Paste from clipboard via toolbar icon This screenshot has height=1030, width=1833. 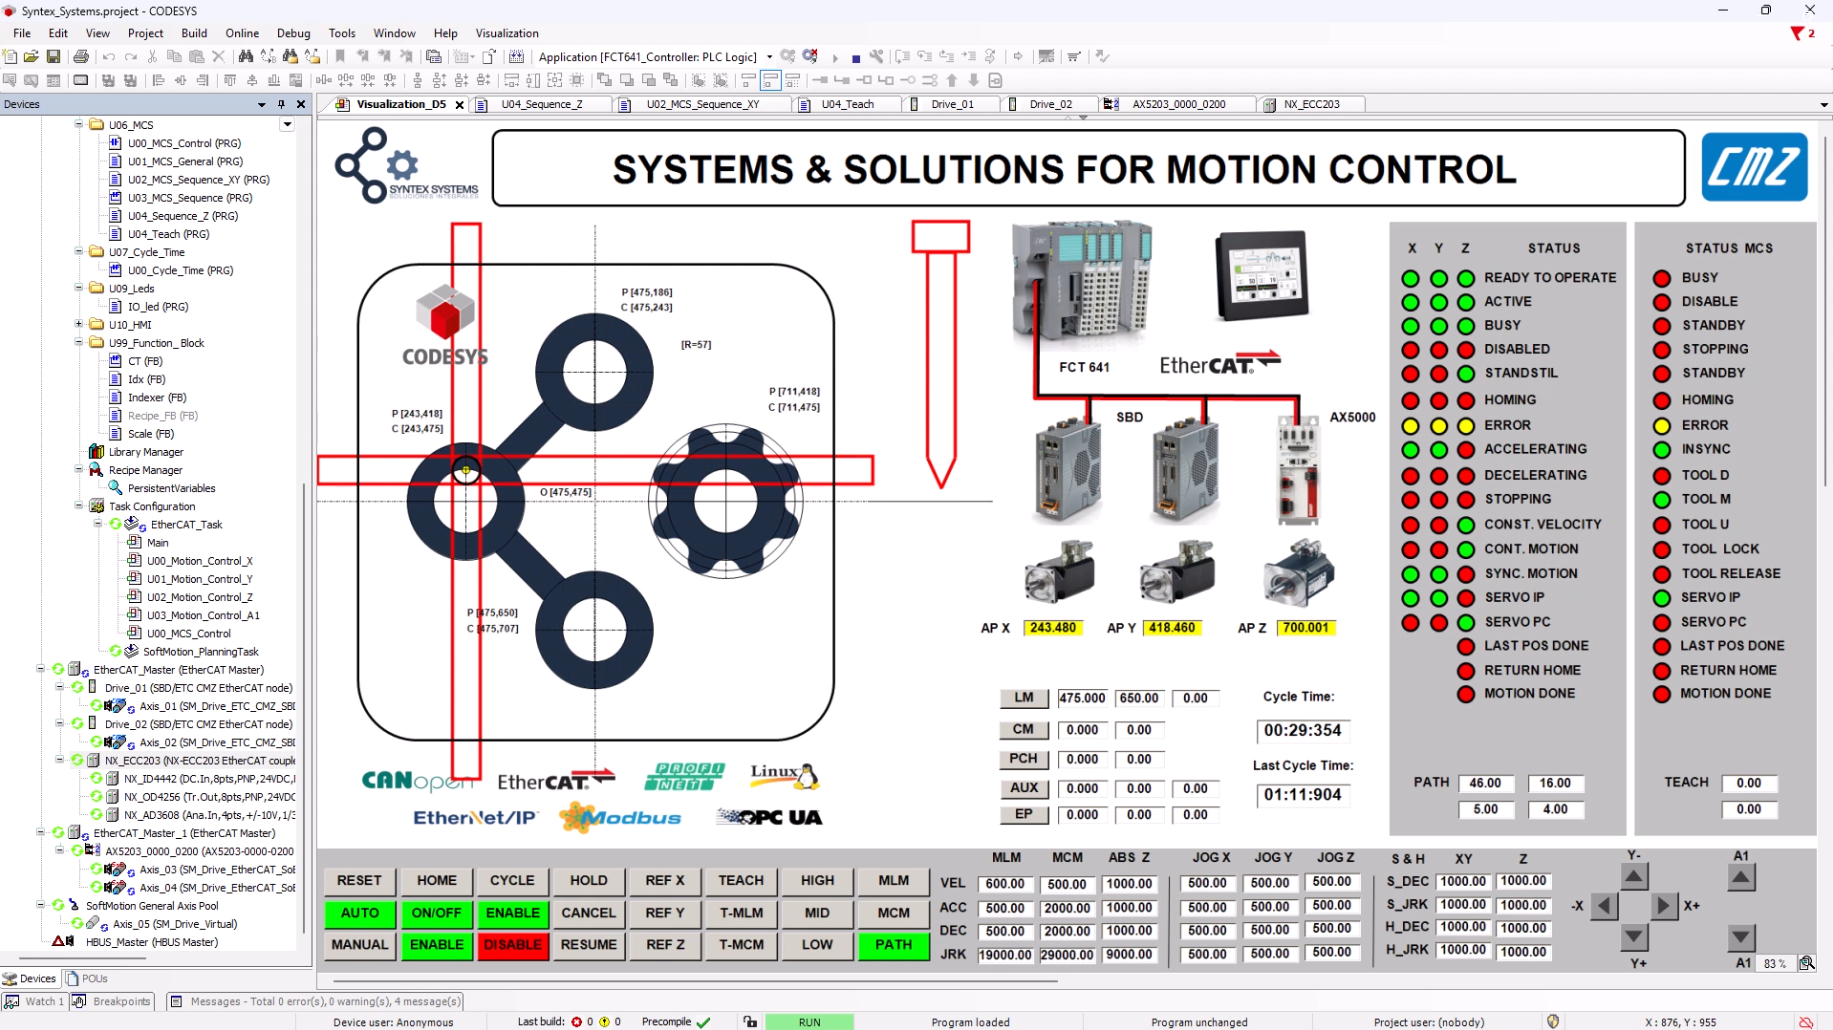pyautogui.click(x=196, y=57)
